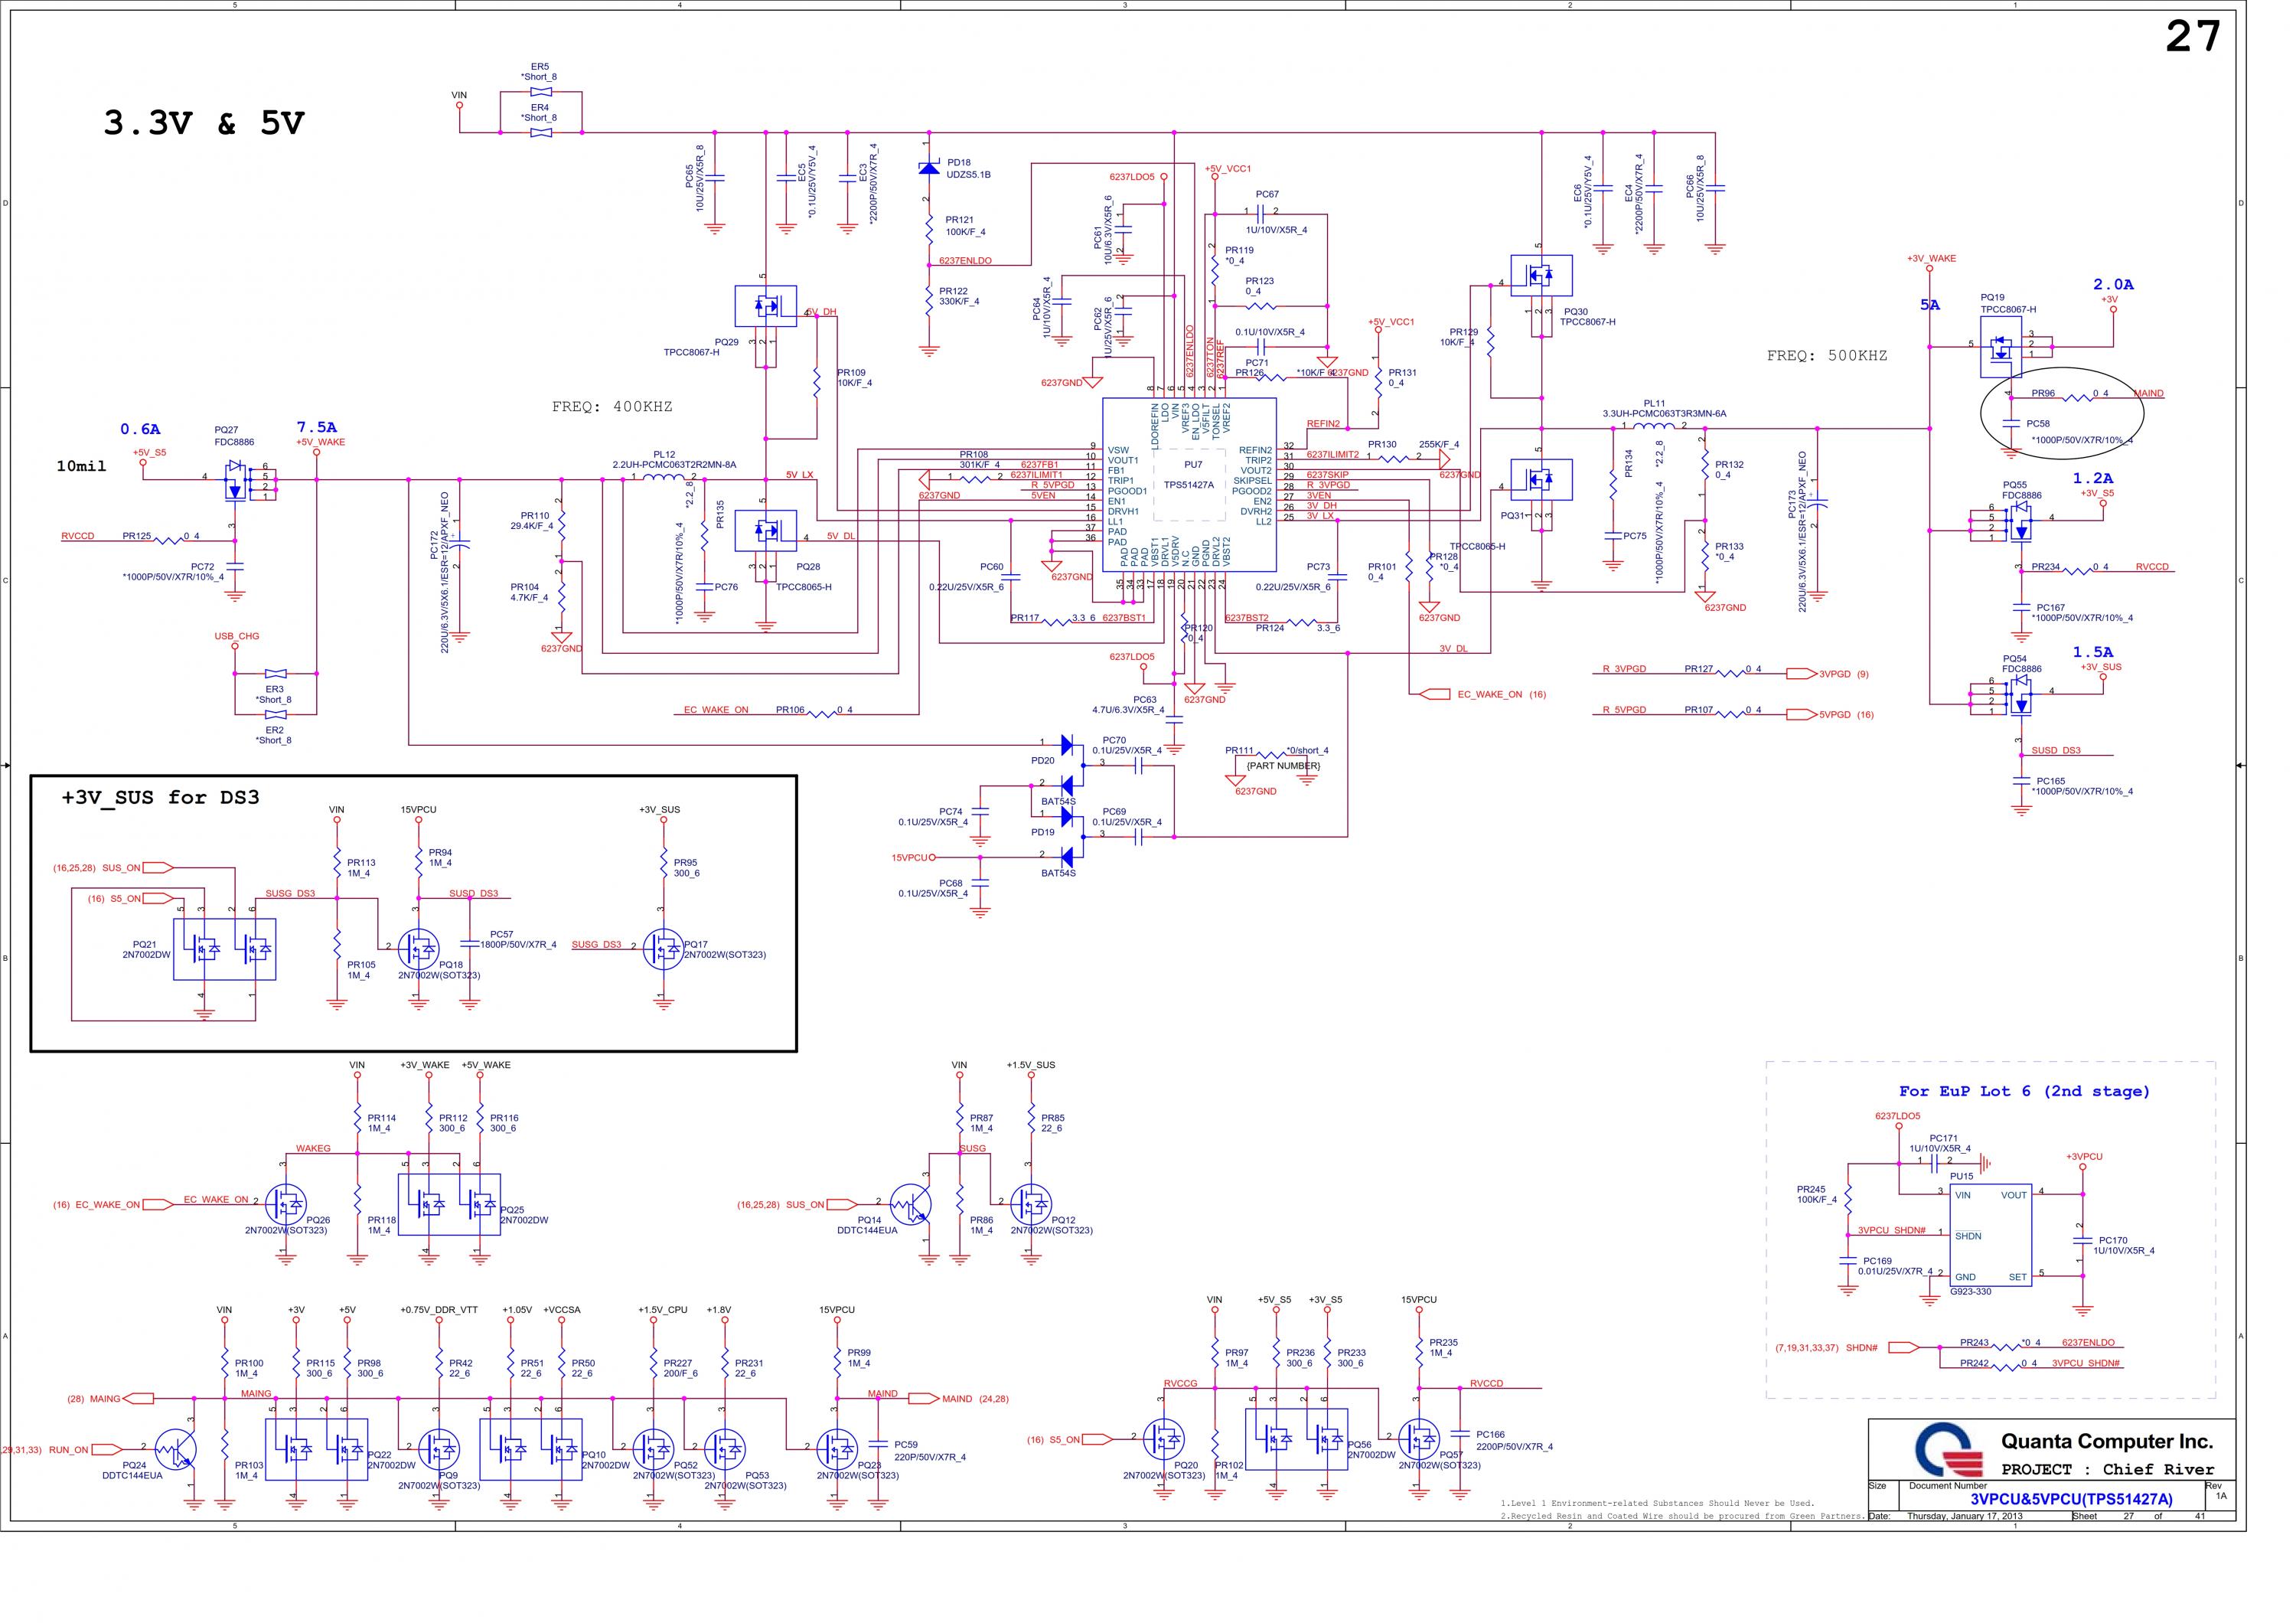Select the PQ29 MOSFET symbol
Screen dimensions: 2296x1623
[x=765, y=305]
